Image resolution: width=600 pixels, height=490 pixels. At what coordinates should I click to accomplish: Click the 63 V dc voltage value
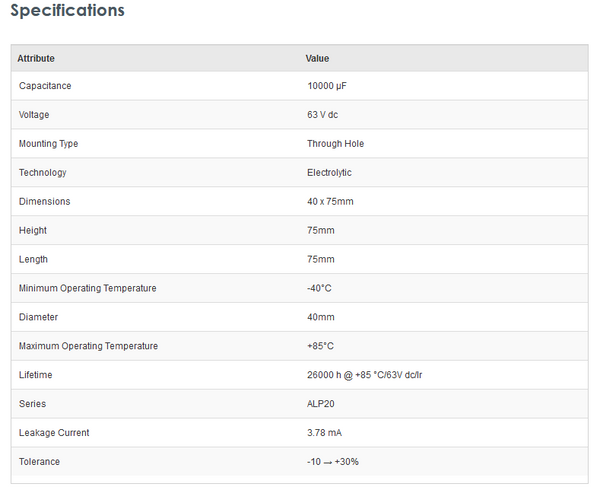(x=322, y=115)
